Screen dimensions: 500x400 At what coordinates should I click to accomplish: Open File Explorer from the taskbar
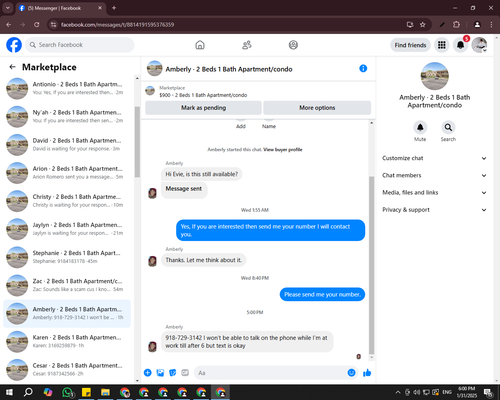pos(105,392)
